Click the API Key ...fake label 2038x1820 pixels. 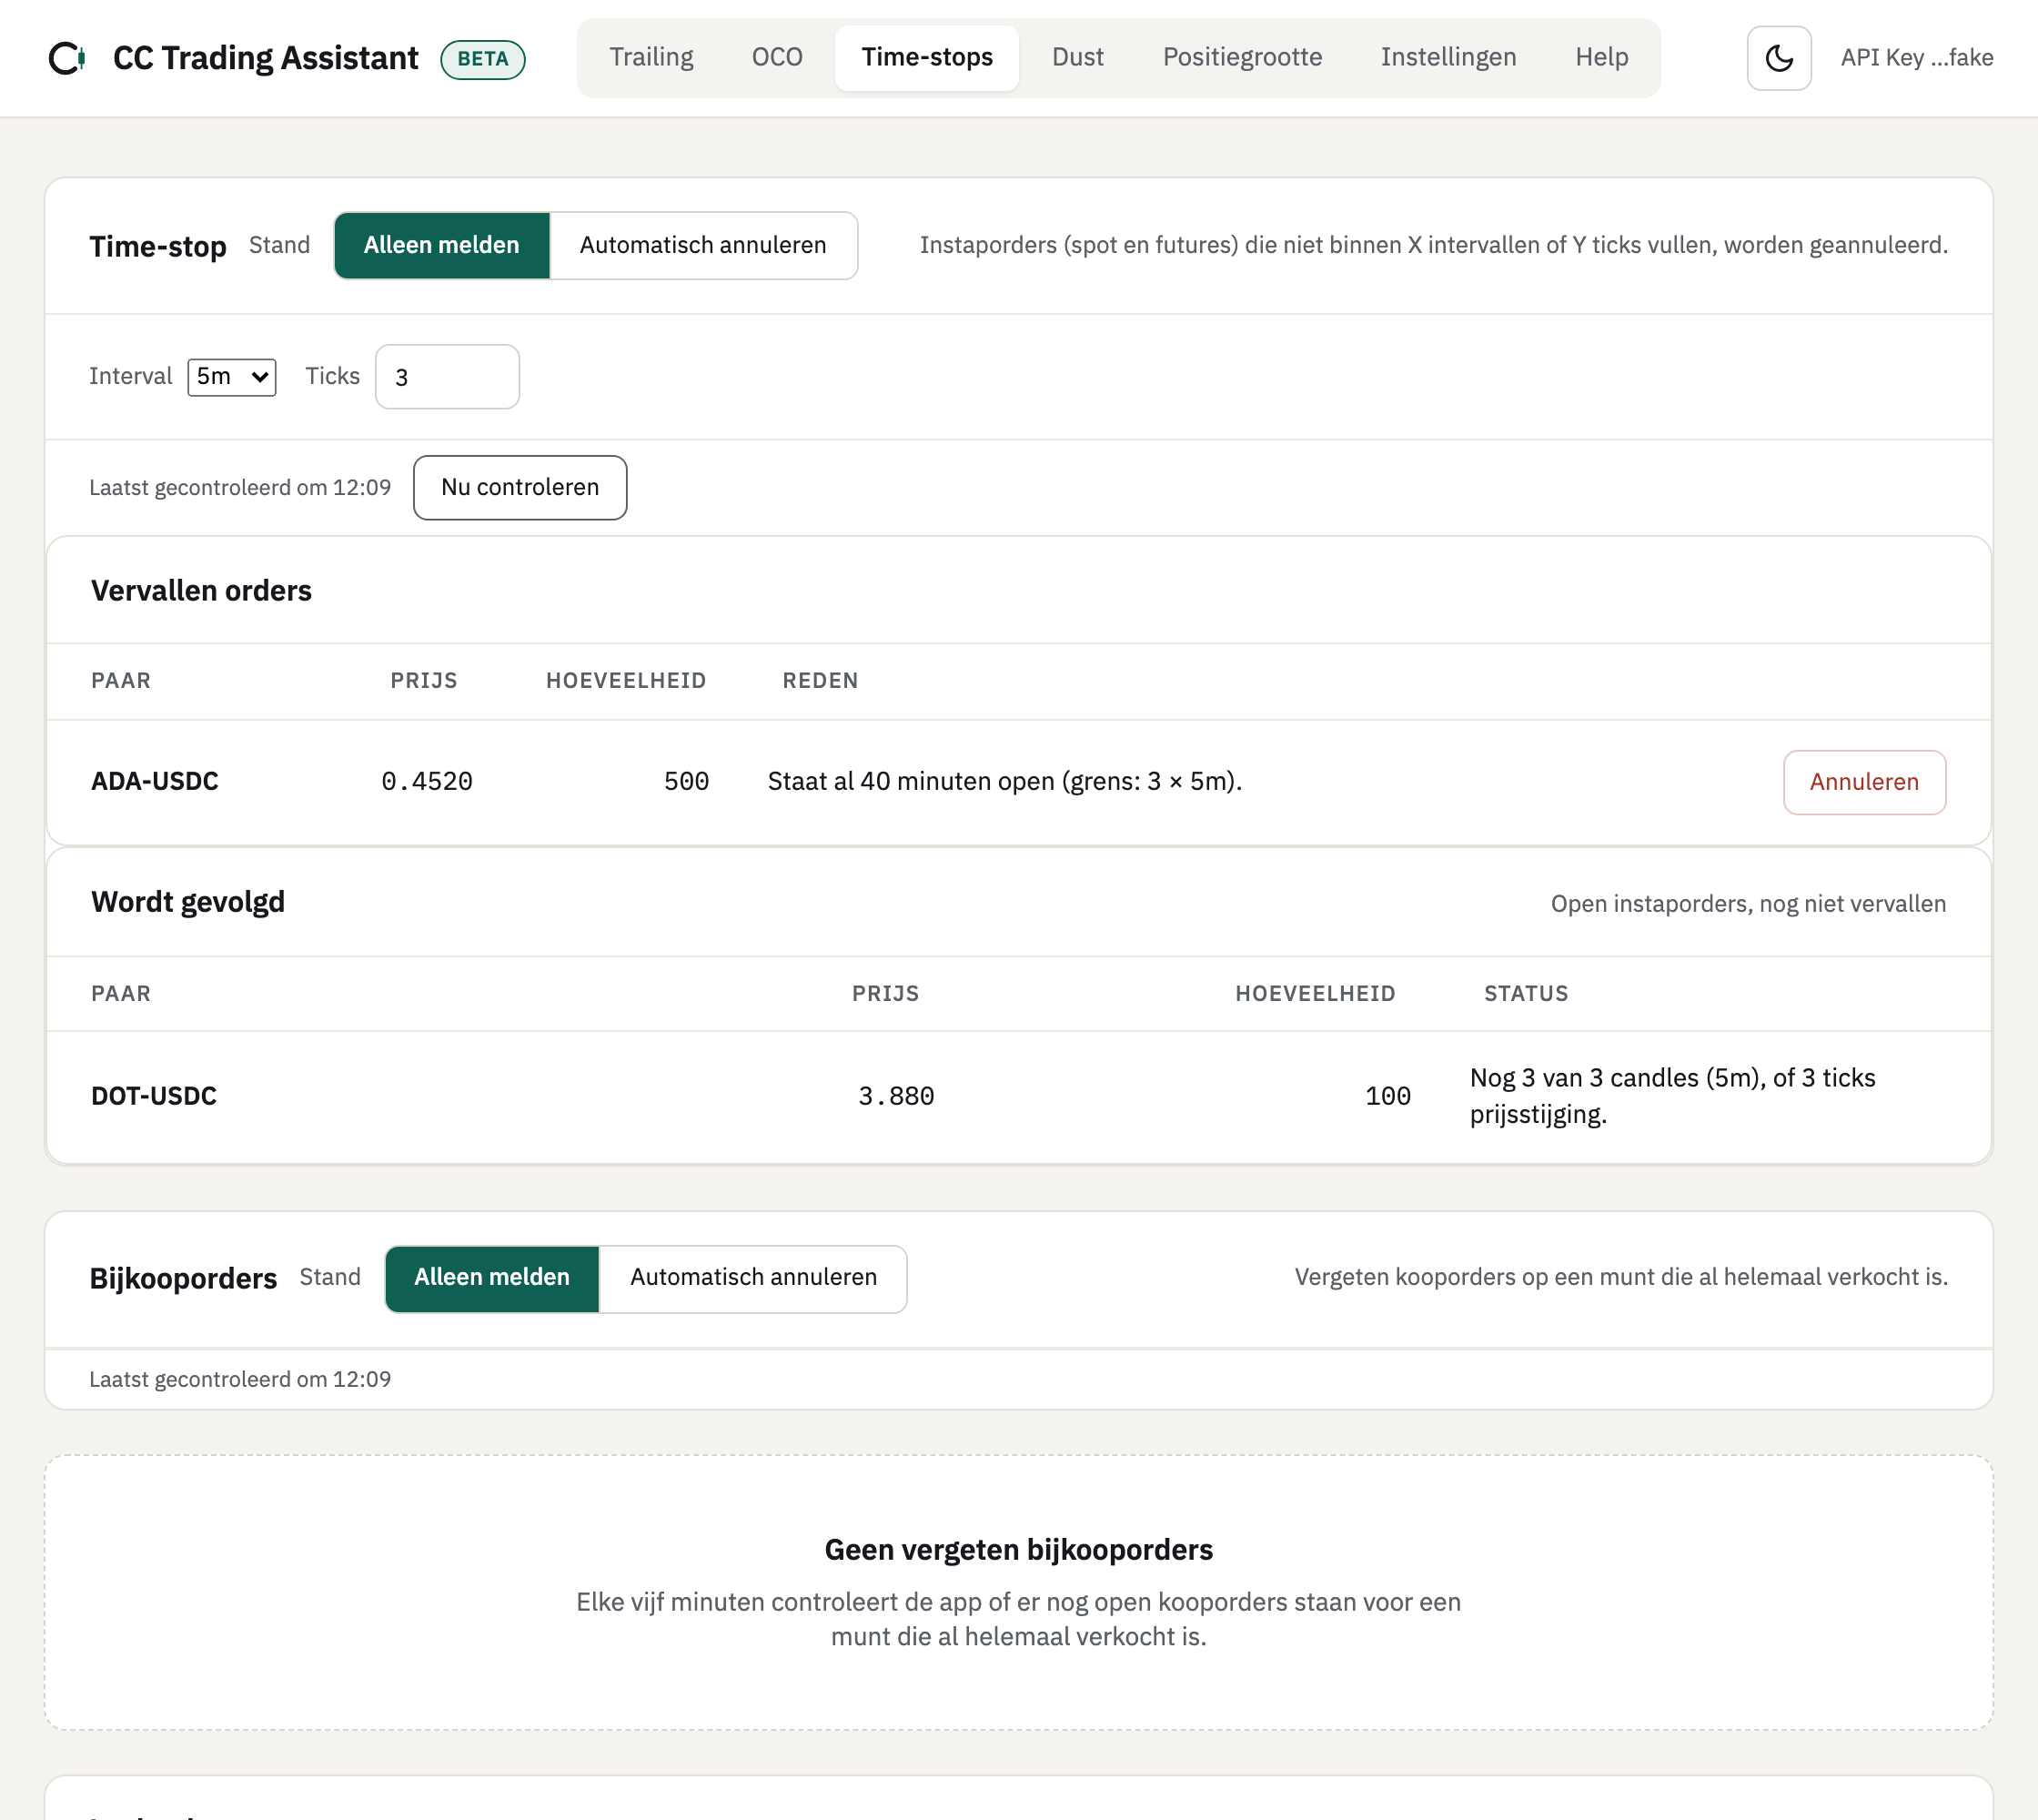pyautogui.click(x=1916, y=58)
